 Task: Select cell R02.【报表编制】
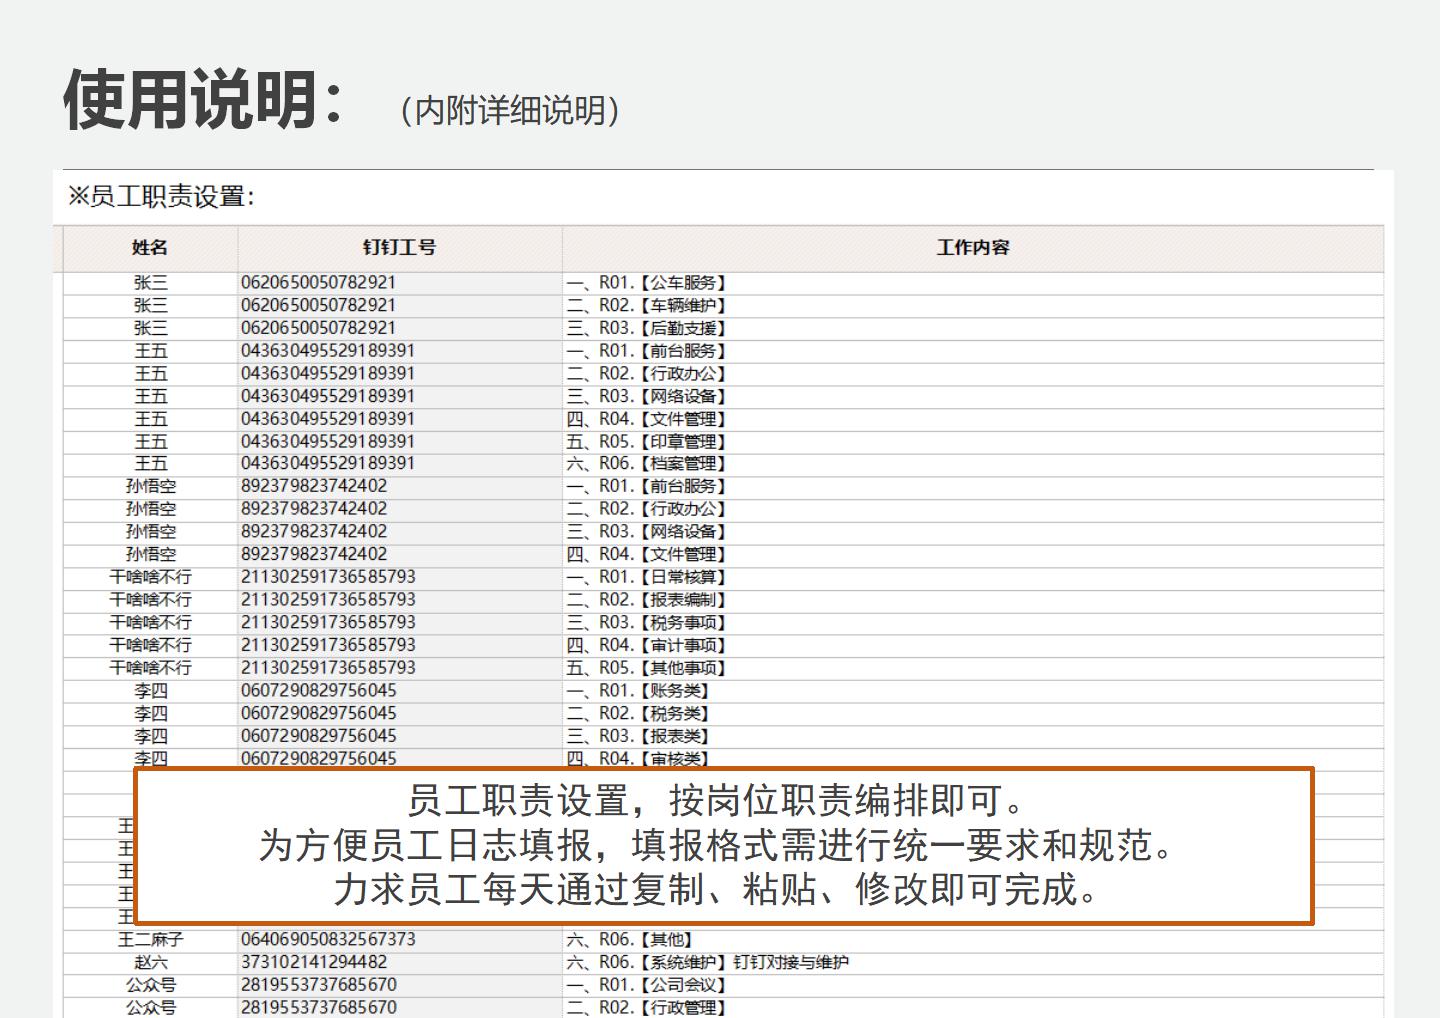click(973, 600)
